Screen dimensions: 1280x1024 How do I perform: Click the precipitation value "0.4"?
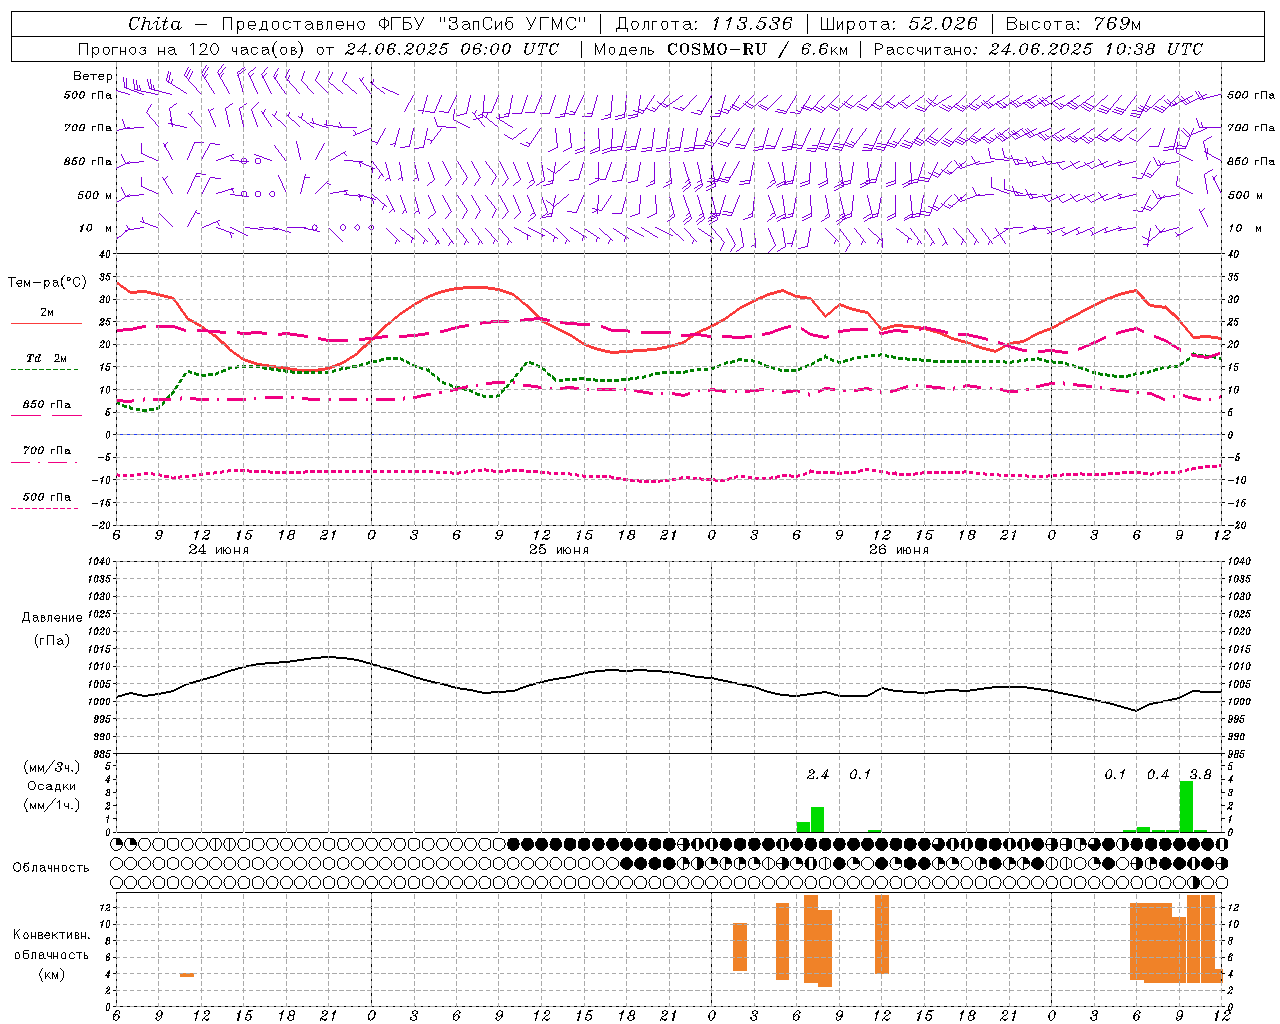pos(1158,774)
